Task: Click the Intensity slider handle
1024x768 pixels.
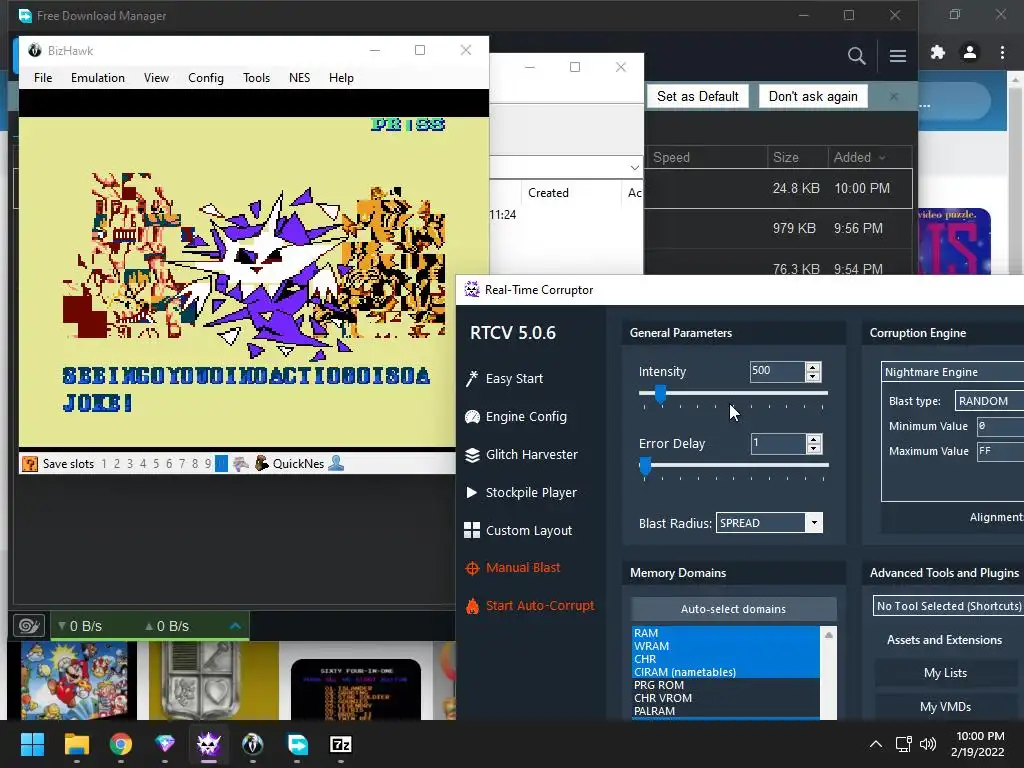Action: click(x=660, y=393)
